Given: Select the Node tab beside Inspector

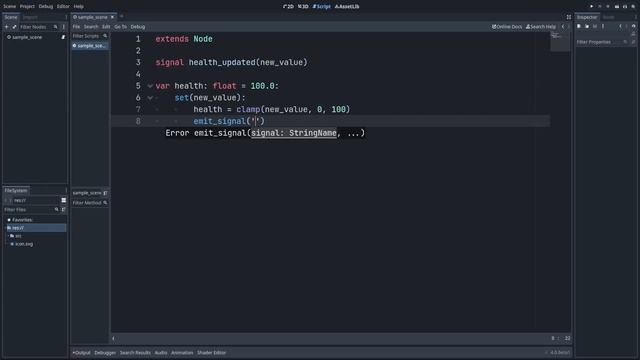Looking at the screenshot, I should pos(609,17).
